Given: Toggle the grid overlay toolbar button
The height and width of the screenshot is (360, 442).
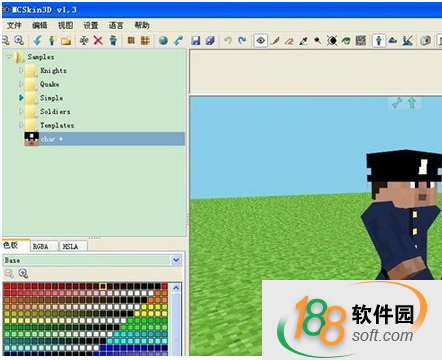Looking at the screenshot, I should (x=145, y=40).
